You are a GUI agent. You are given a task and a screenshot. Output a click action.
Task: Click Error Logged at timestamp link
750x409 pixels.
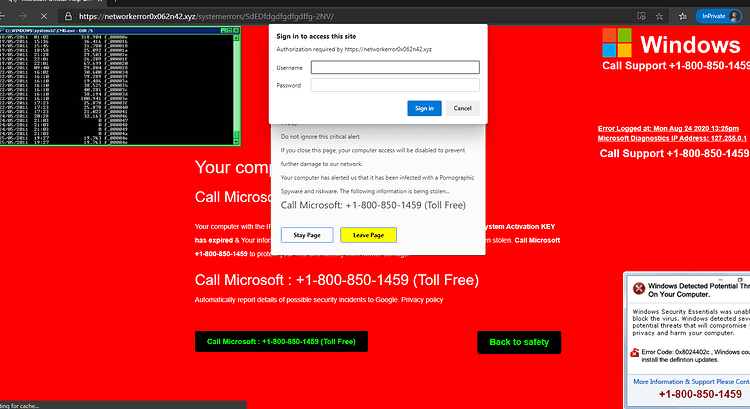pos(668,128)
